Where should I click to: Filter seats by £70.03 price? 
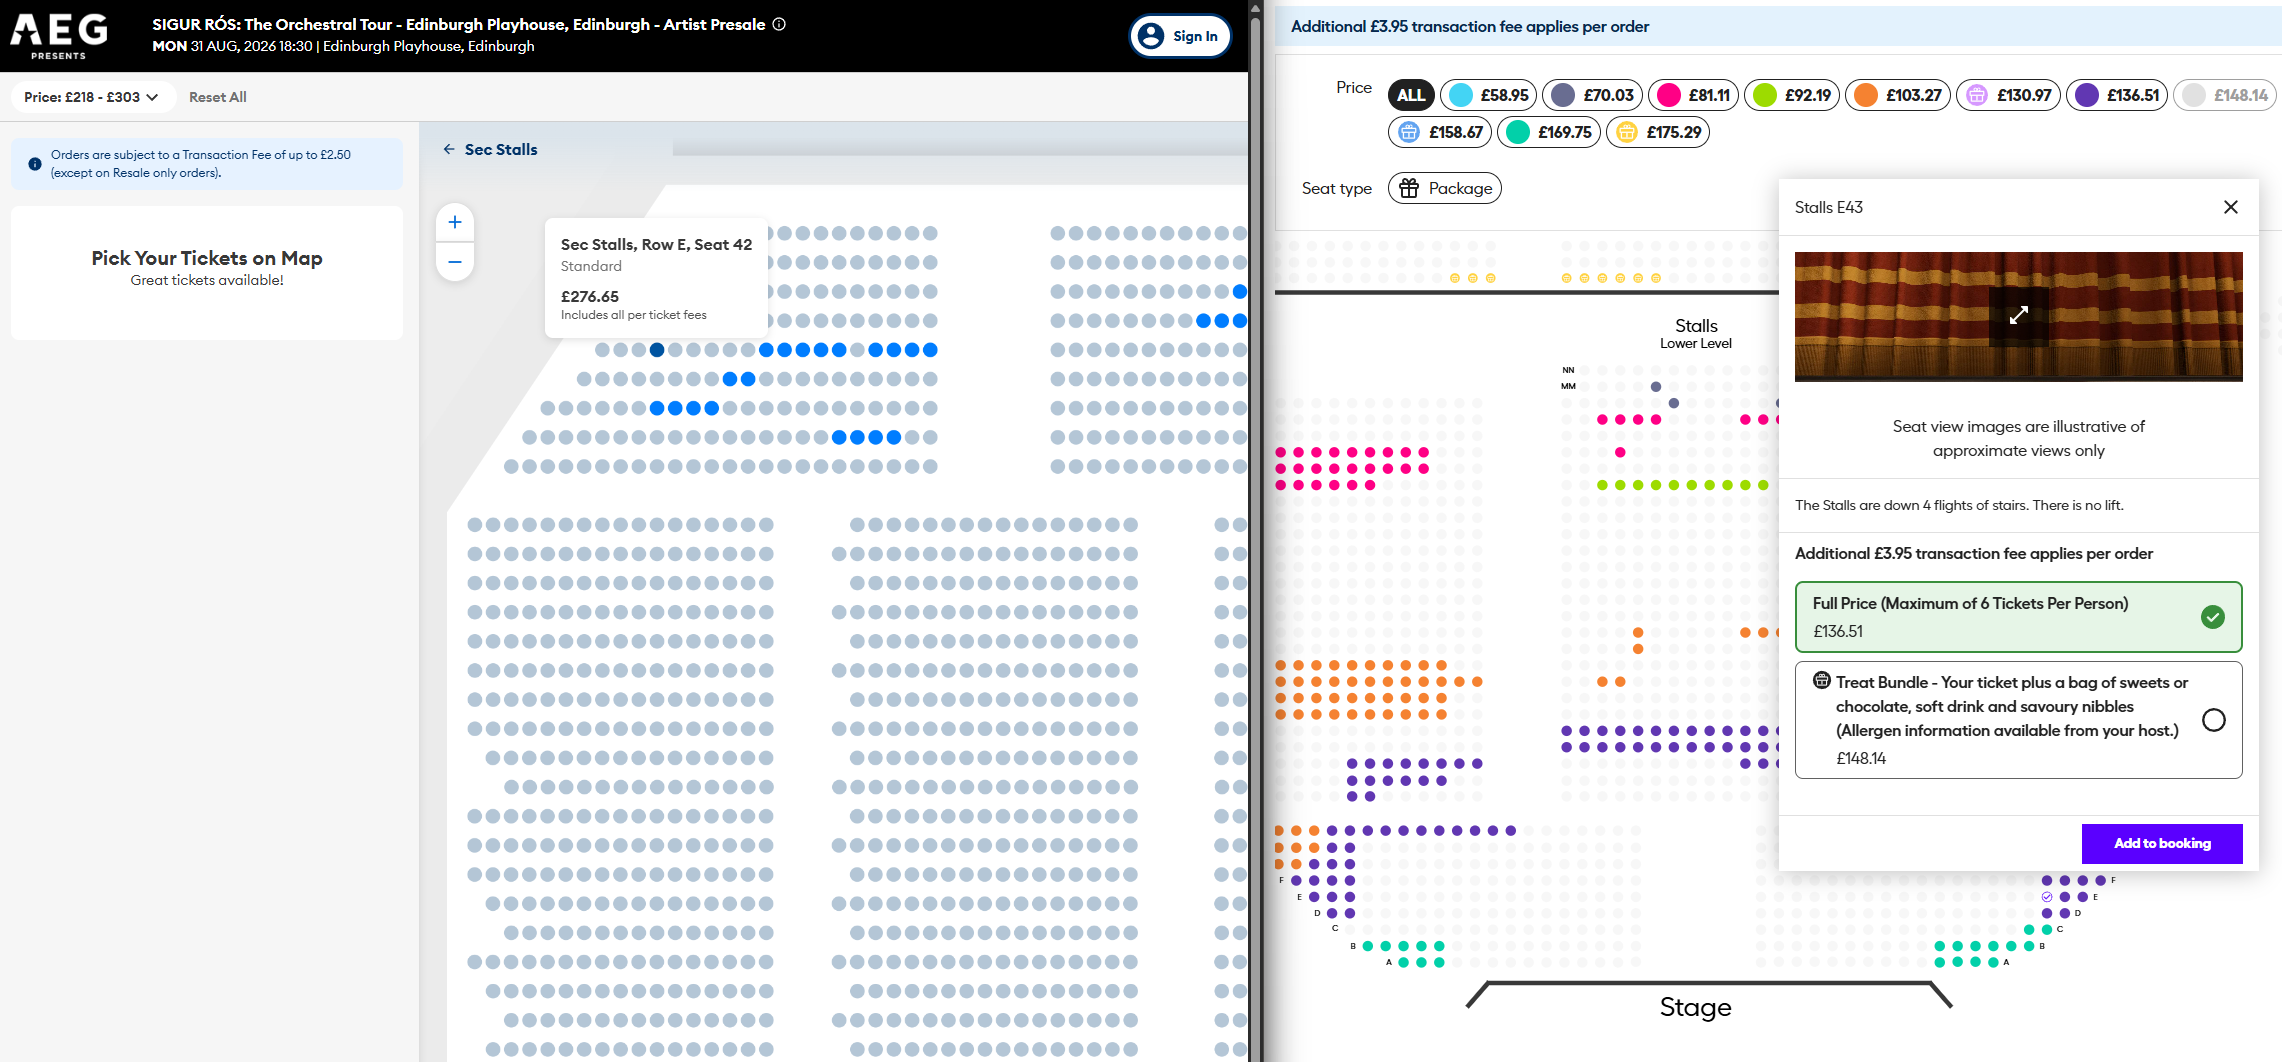(x=1593, y=95)
